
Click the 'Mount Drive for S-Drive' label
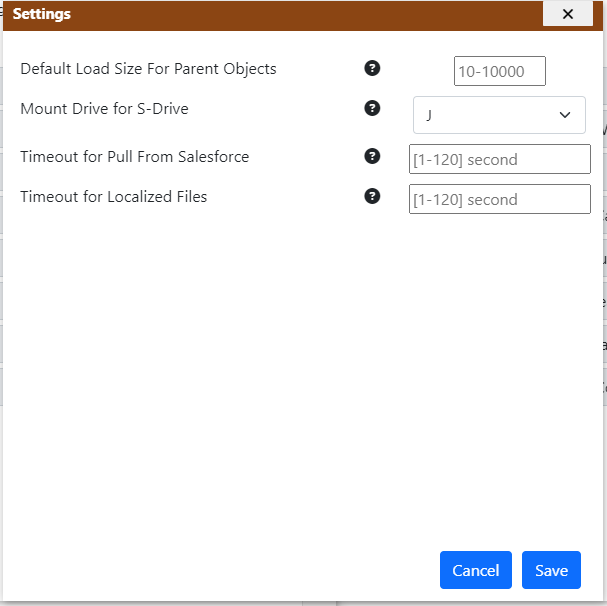click(104, 108)
